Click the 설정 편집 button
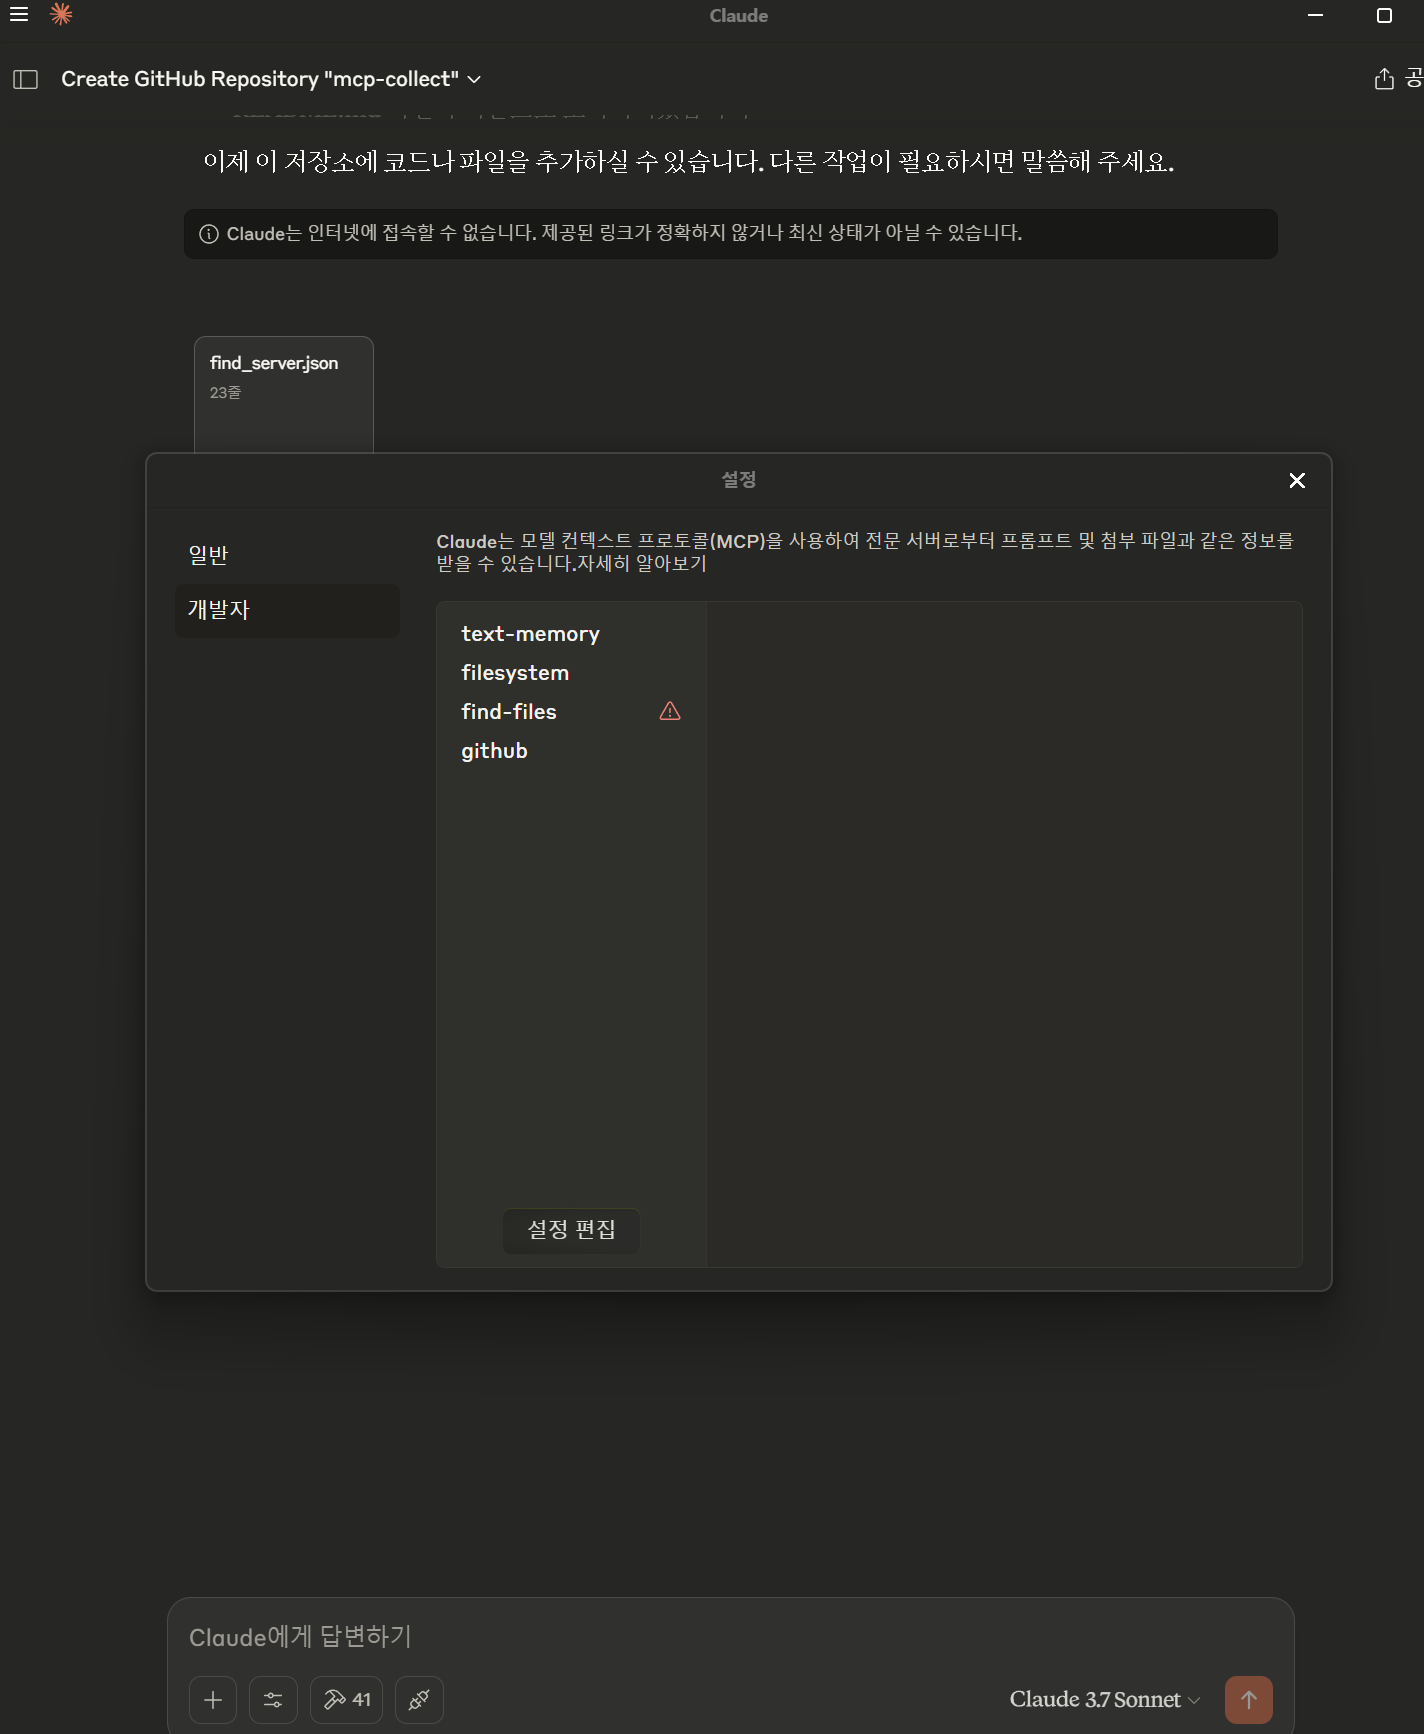The width and height of the screenshot is (1424, 1734). point(571,1230)
